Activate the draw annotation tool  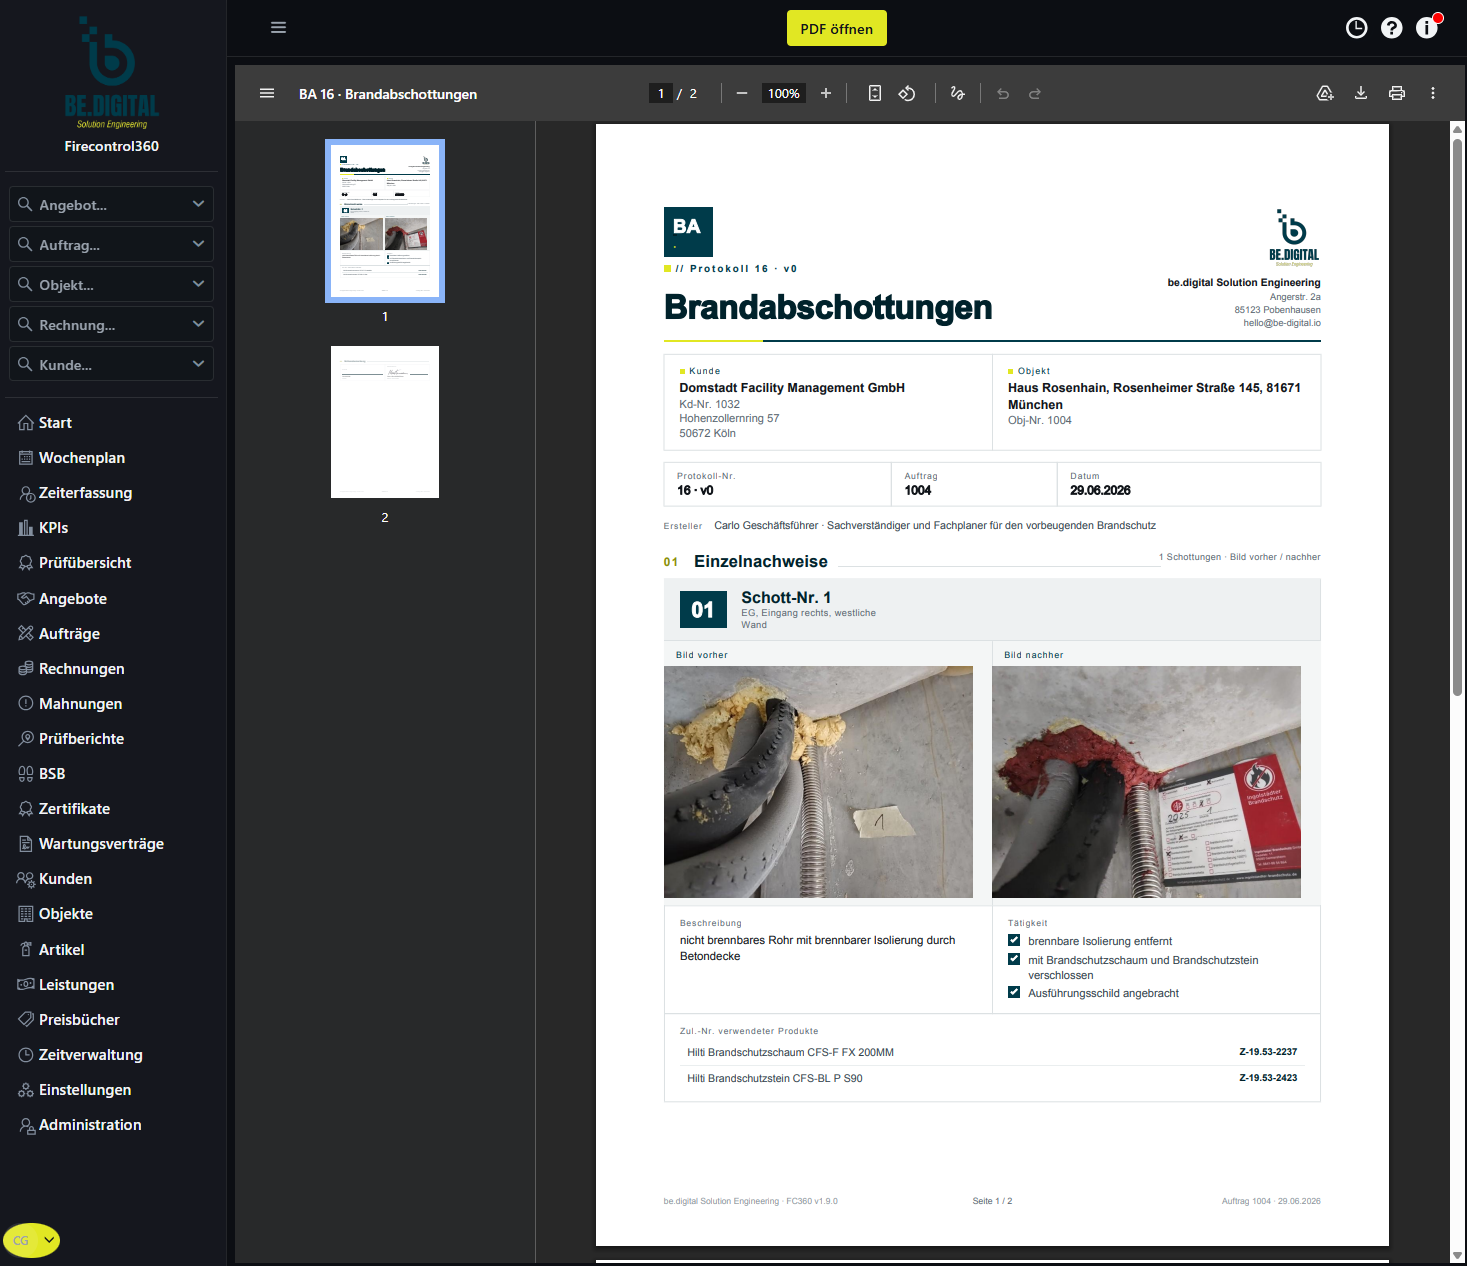click(957, 93)
